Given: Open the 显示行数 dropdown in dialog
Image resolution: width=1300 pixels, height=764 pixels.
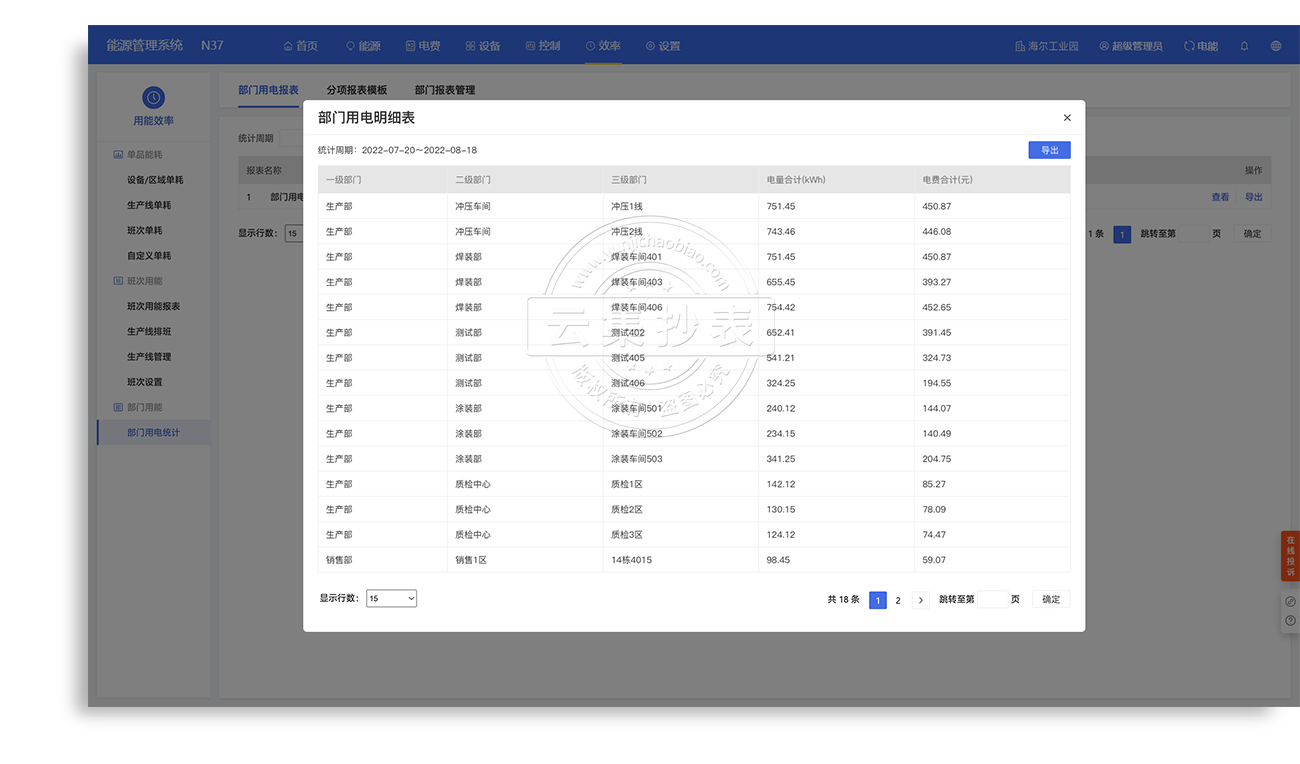Looking at the screenshot, I should [x=391, y=598].
